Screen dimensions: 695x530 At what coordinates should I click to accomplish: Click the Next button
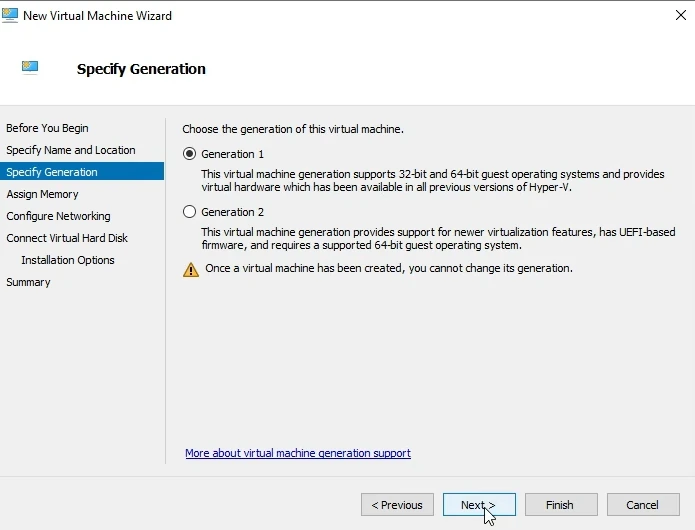pos(479,505)
